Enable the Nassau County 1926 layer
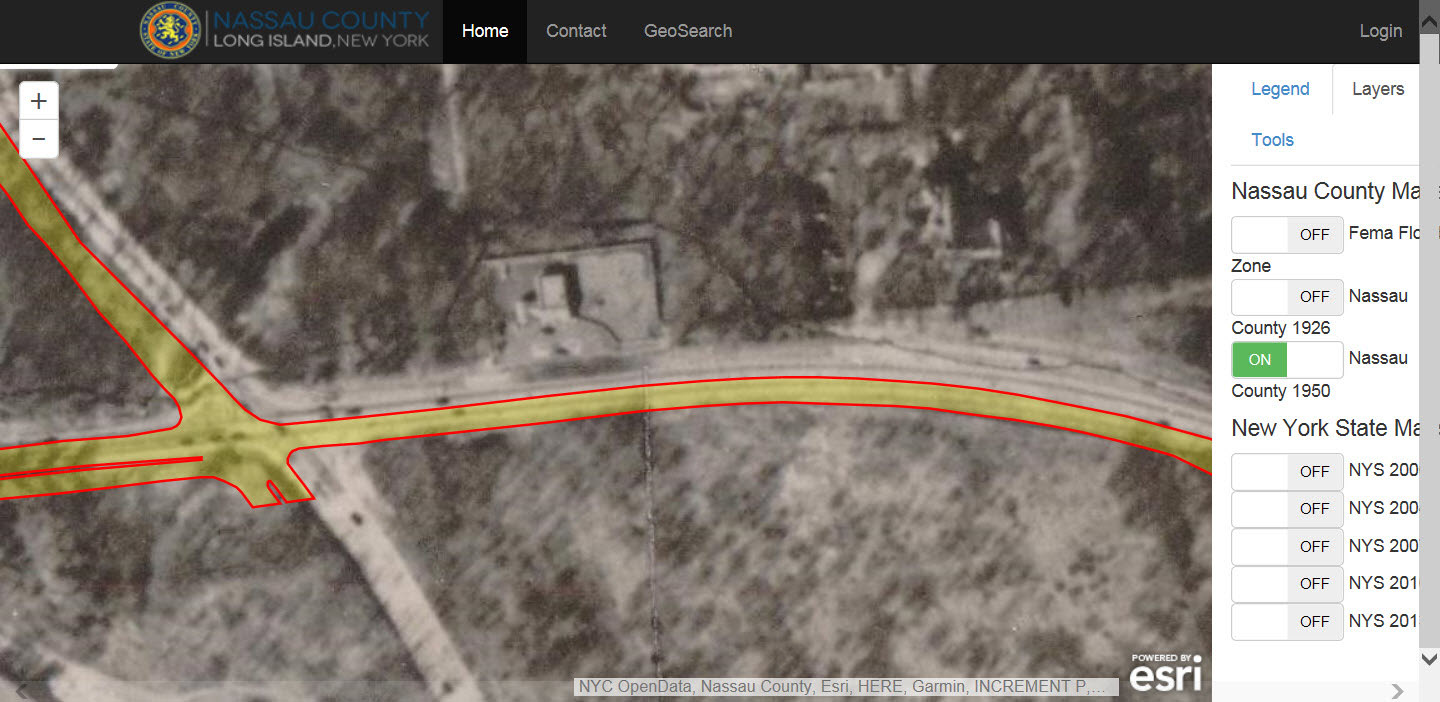The height and width of the screenshot is (702, 1440). [1287, 297]
